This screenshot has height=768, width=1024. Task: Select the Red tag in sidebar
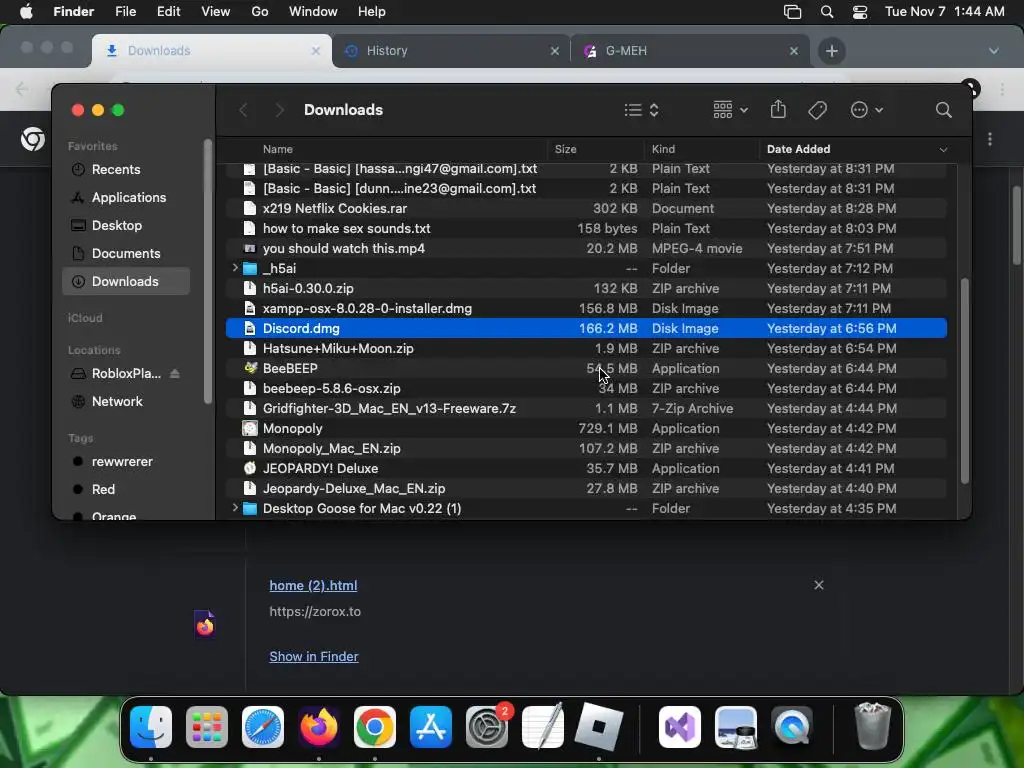tap(126, 489)
